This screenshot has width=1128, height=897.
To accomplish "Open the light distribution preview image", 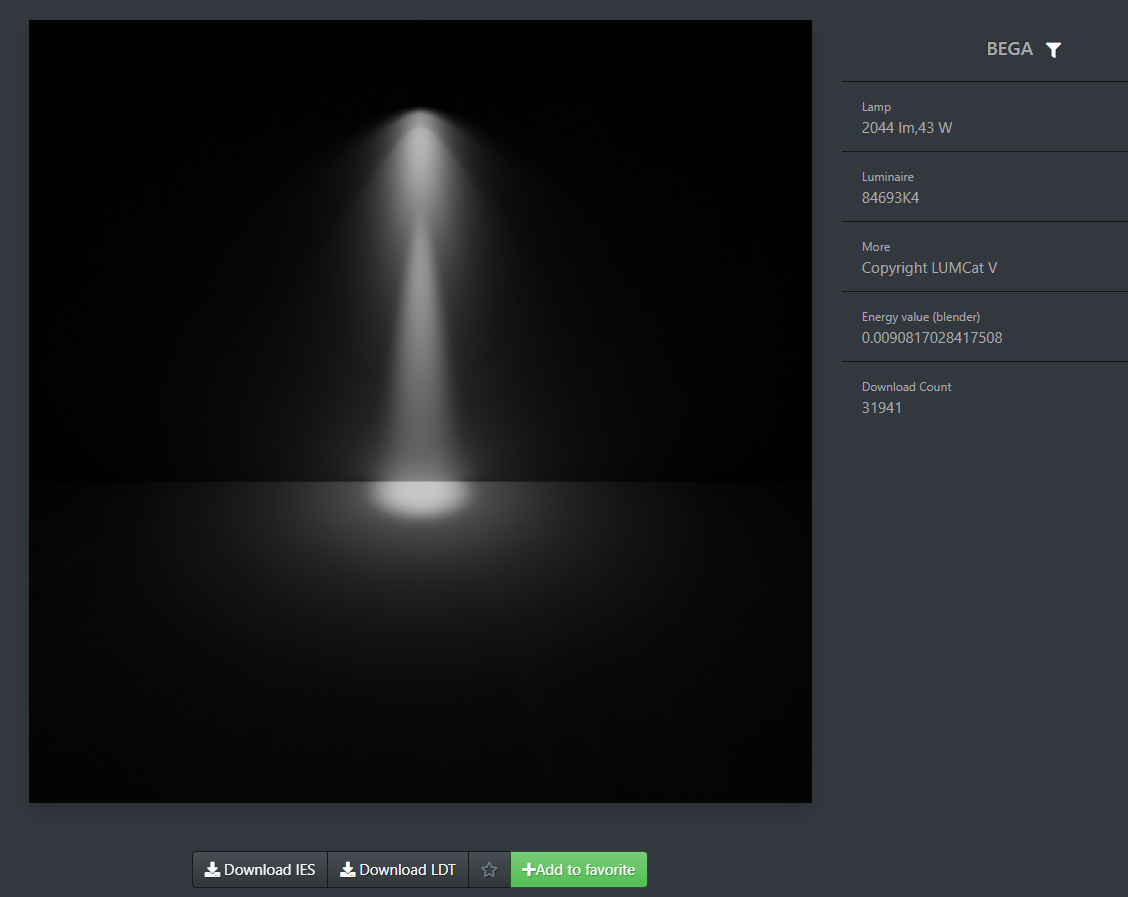I will point(420,411).
